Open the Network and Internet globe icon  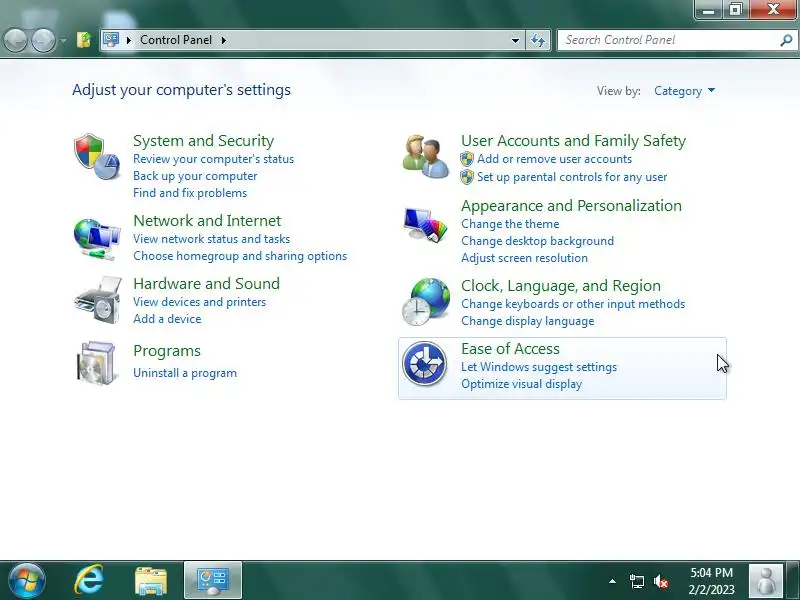click(97, 239)
